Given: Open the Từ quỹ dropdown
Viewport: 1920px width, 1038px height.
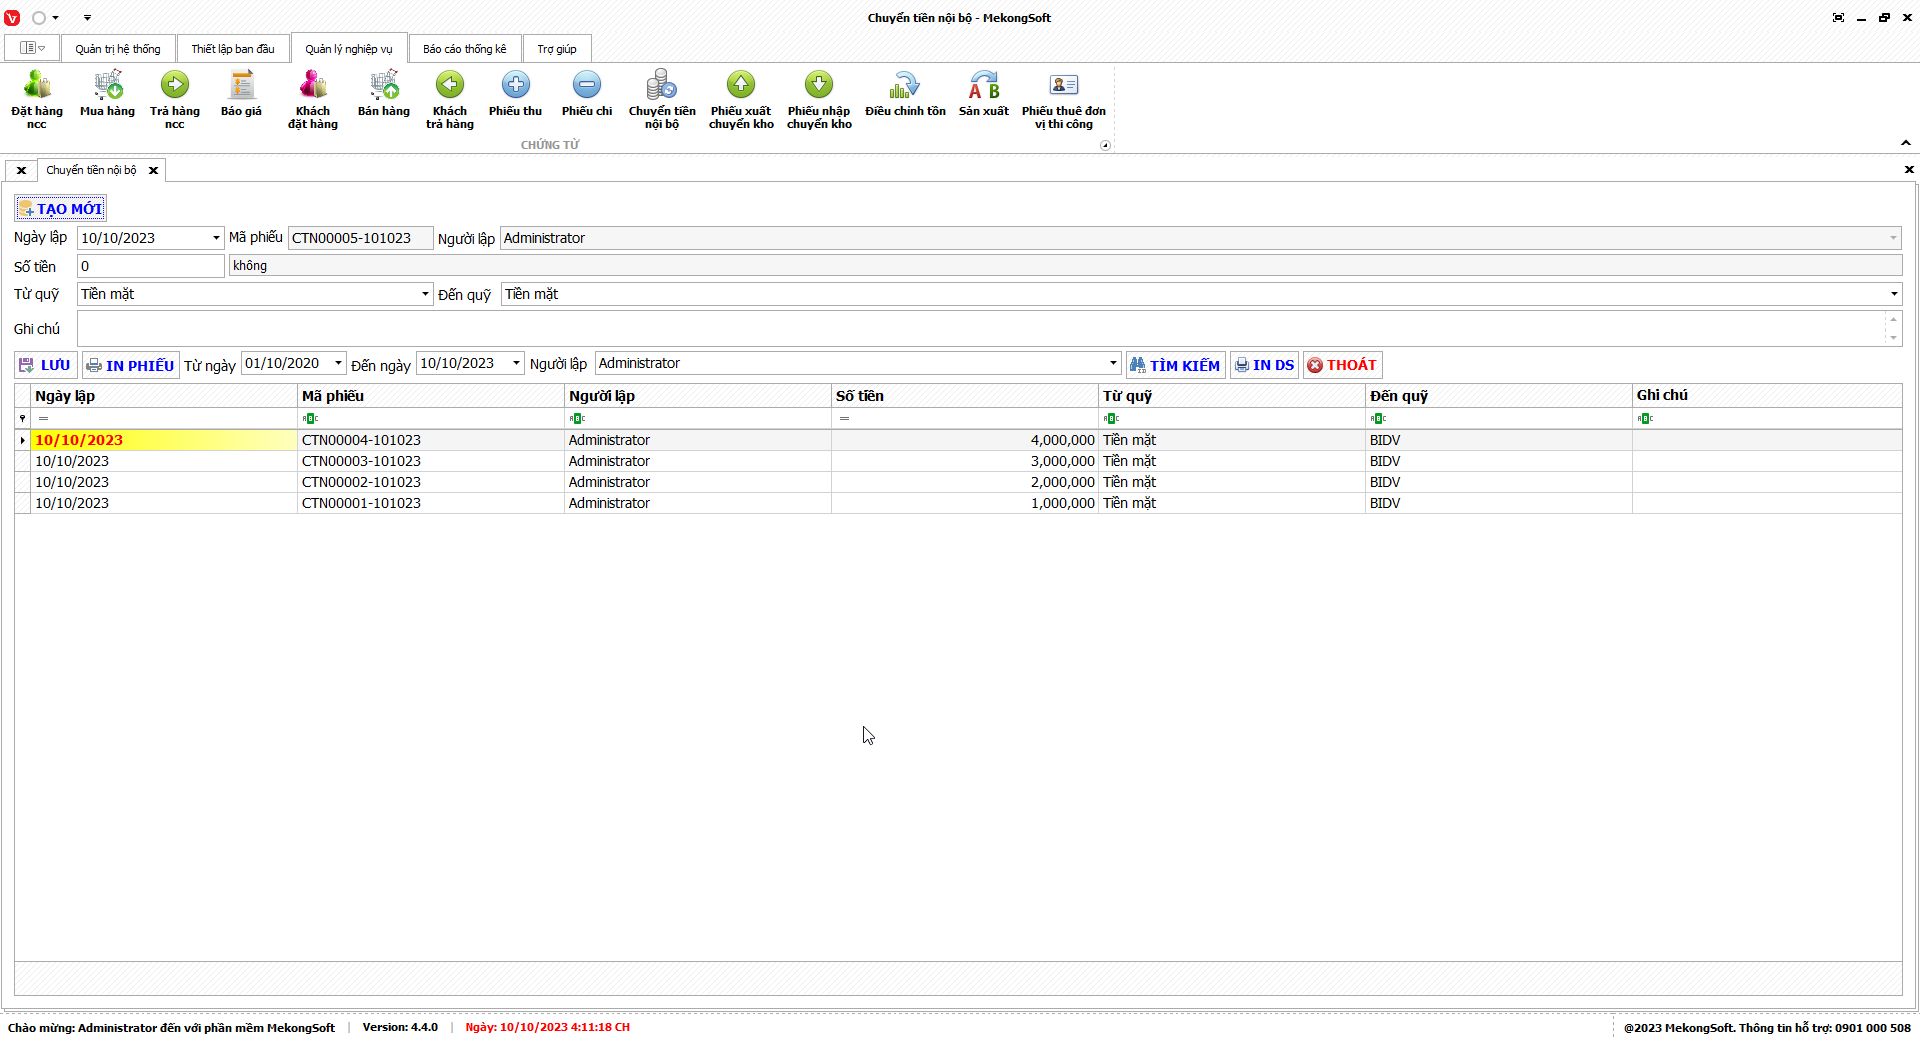Looking at the screenshot, I should pos(425,294).
